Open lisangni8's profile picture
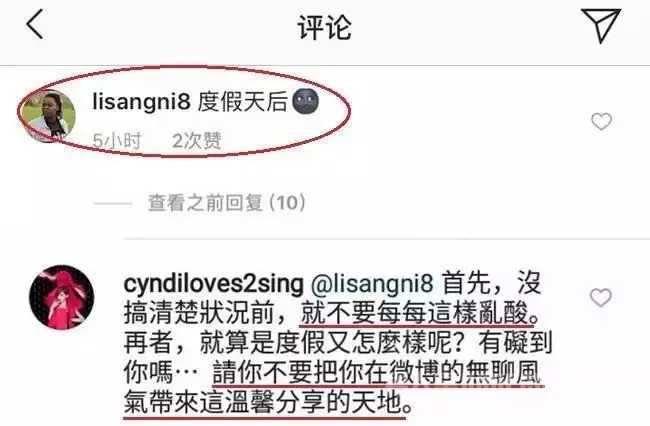650x426 pixels. coord(49,116)
